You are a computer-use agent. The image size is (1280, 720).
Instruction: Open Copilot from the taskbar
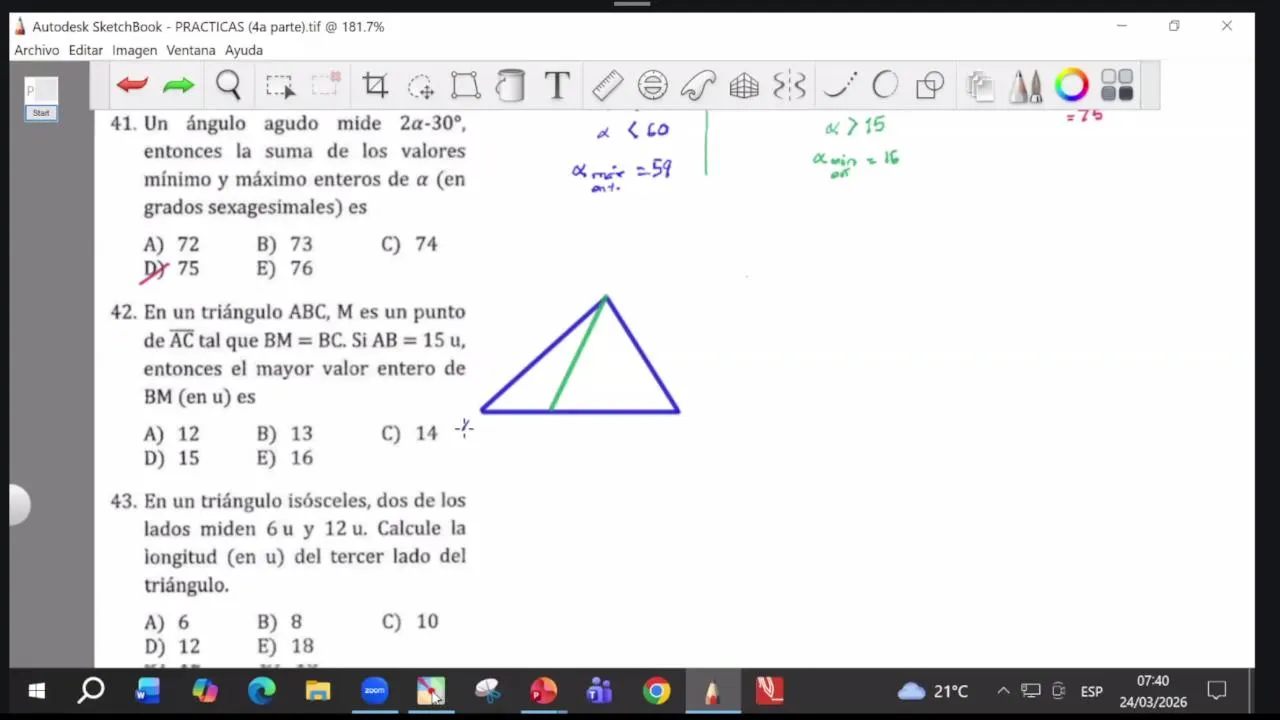[205, 691]
